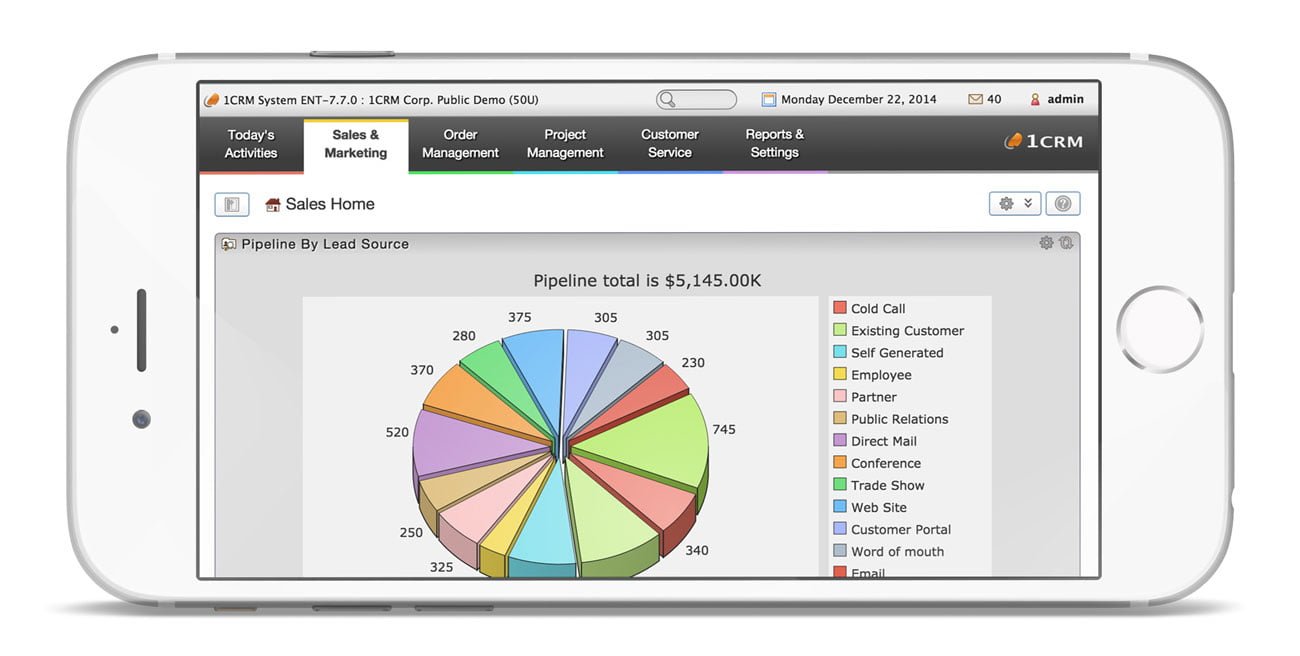Screen dimensions: 1300x656
Task: Click the user icon next to admin
Action: pos(1035,100)
